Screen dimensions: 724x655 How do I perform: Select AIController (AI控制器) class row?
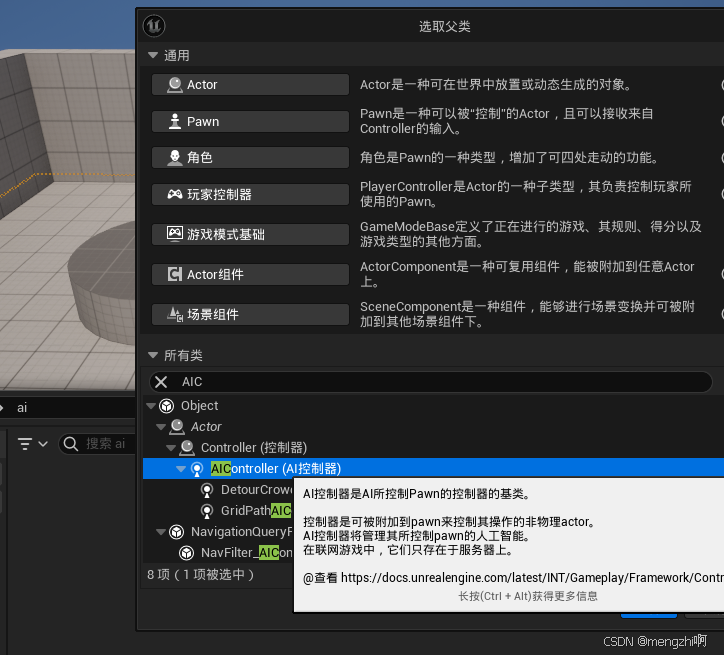[x=433, y=469]
